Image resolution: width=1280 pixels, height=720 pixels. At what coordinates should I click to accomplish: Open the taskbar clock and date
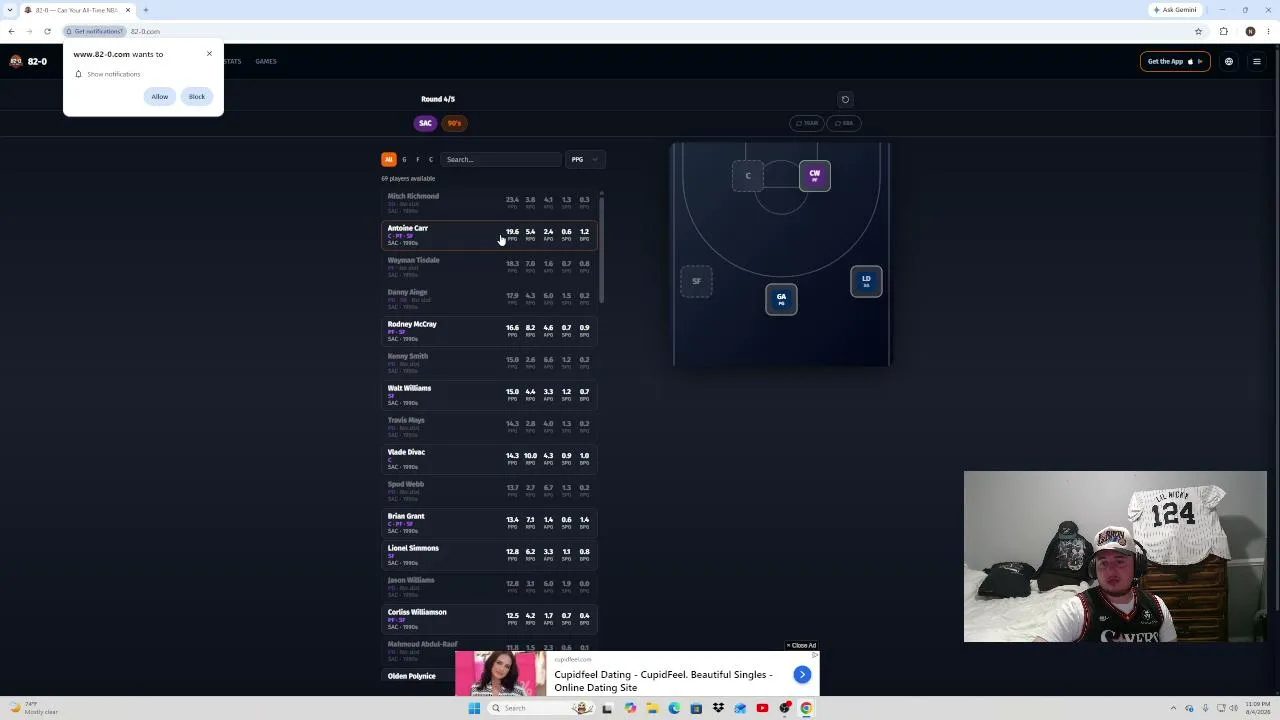tap(1258, 708)
